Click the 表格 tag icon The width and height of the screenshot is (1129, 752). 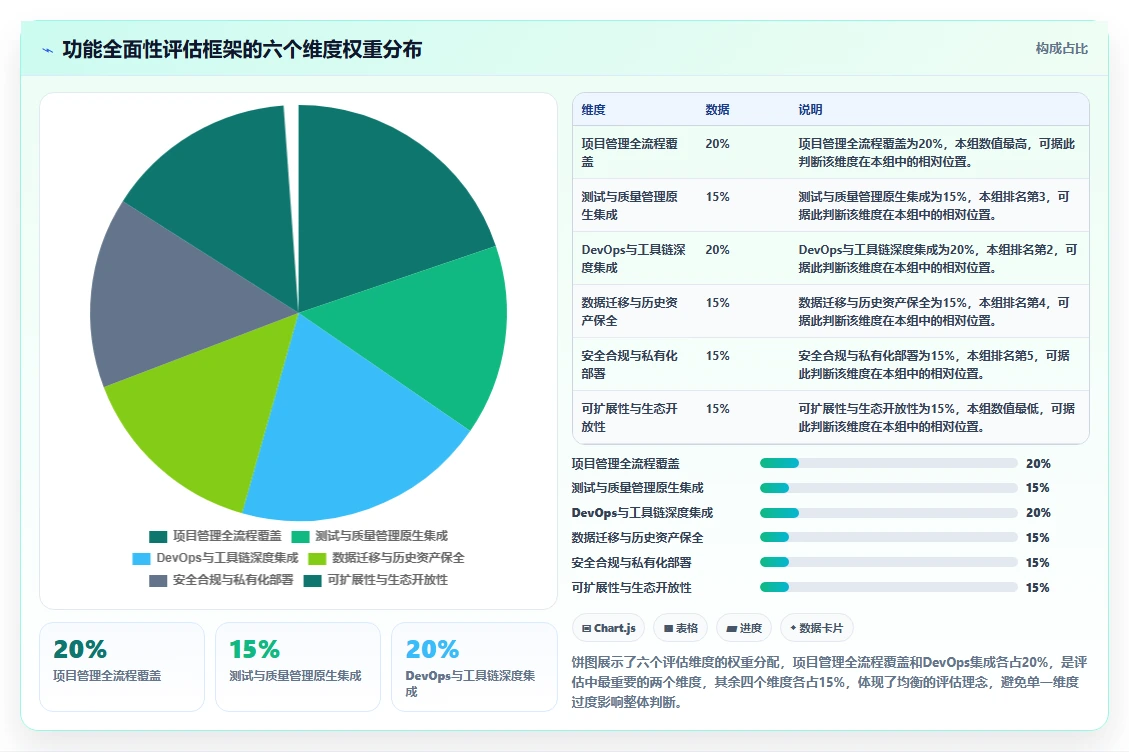click(668, 628)
